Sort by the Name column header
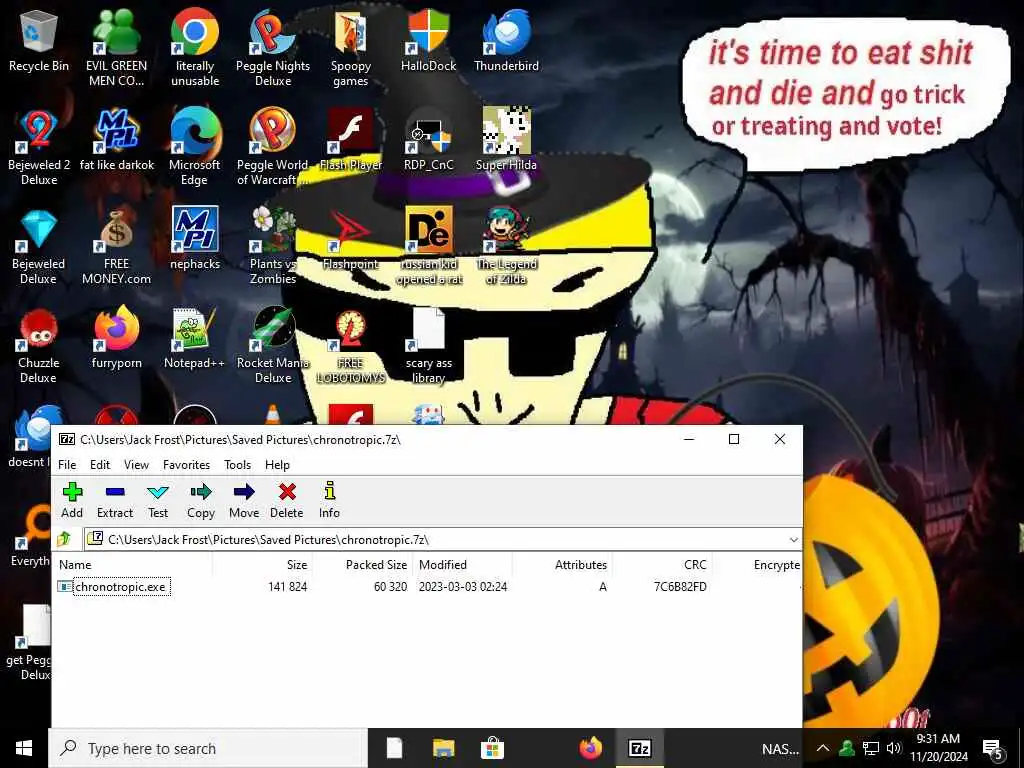1024x768 pixels. click(76, 565)
